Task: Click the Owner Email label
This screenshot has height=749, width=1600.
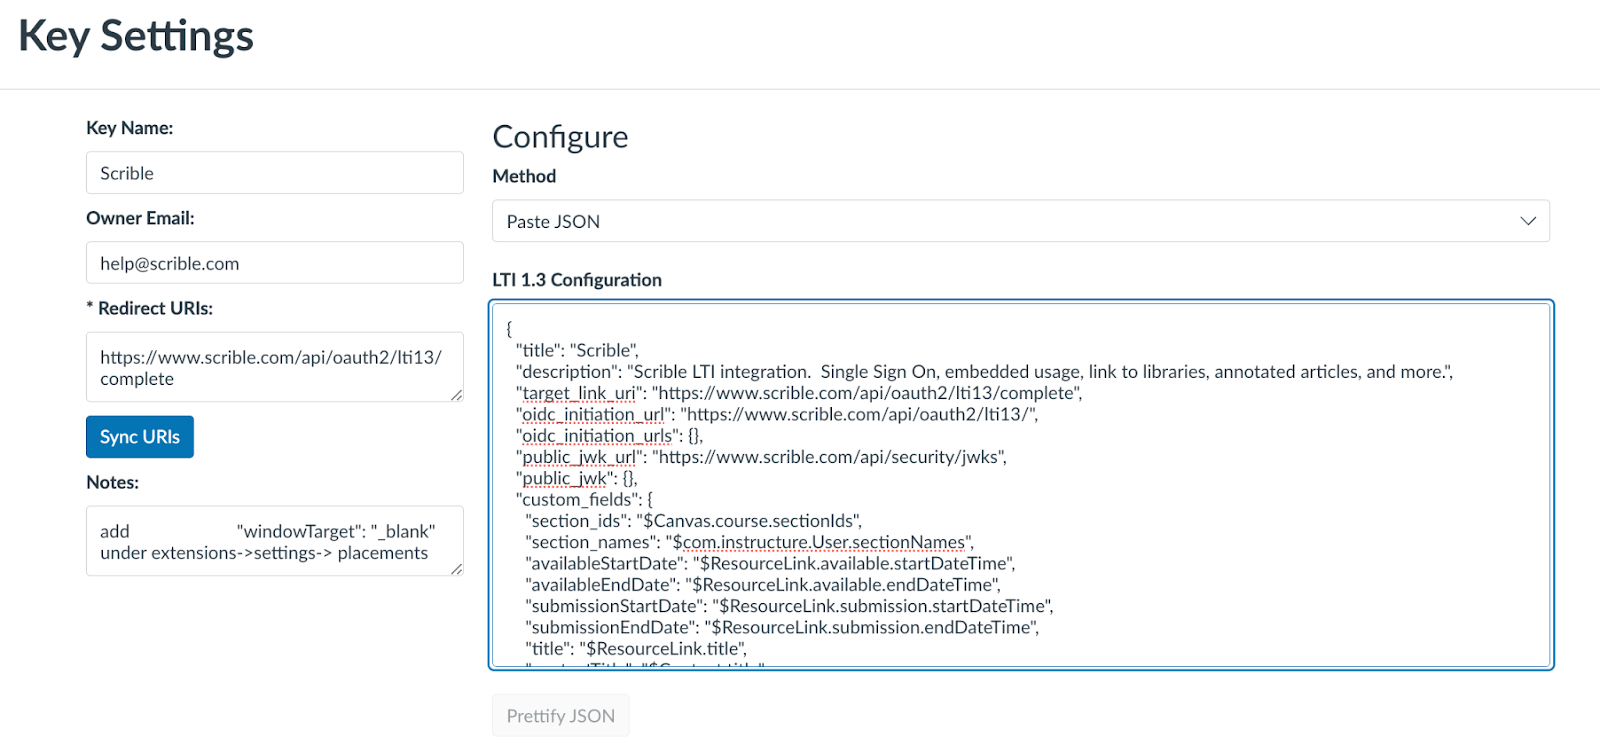Action: point(140,218)
